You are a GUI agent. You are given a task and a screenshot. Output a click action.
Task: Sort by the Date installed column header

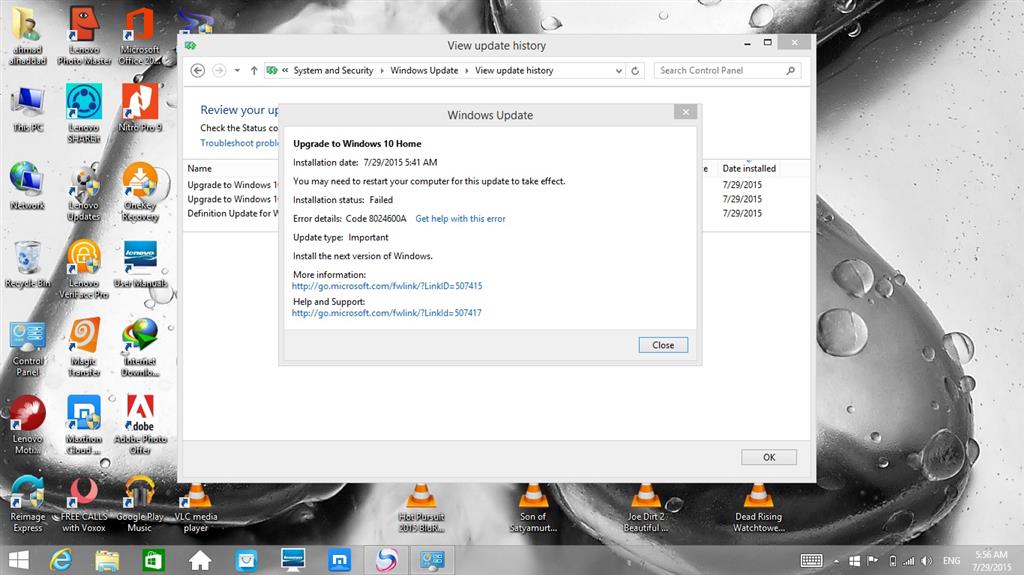point(748,169)
